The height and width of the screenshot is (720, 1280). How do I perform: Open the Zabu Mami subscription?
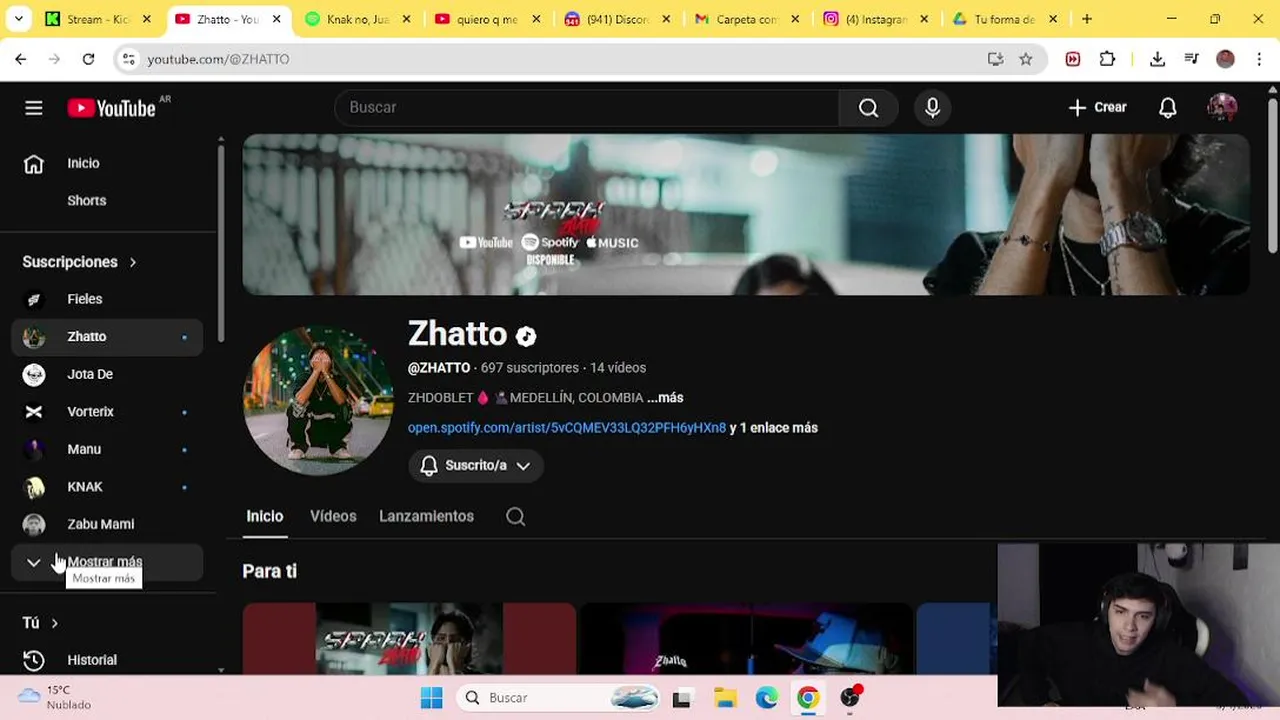pos(107,524)
